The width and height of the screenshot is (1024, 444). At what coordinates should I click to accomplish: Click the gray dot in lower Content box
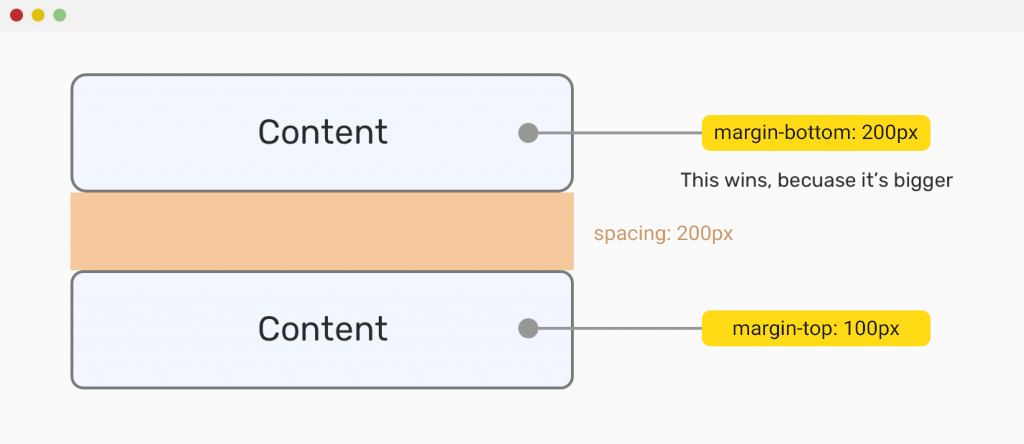(x=529, y=328)
